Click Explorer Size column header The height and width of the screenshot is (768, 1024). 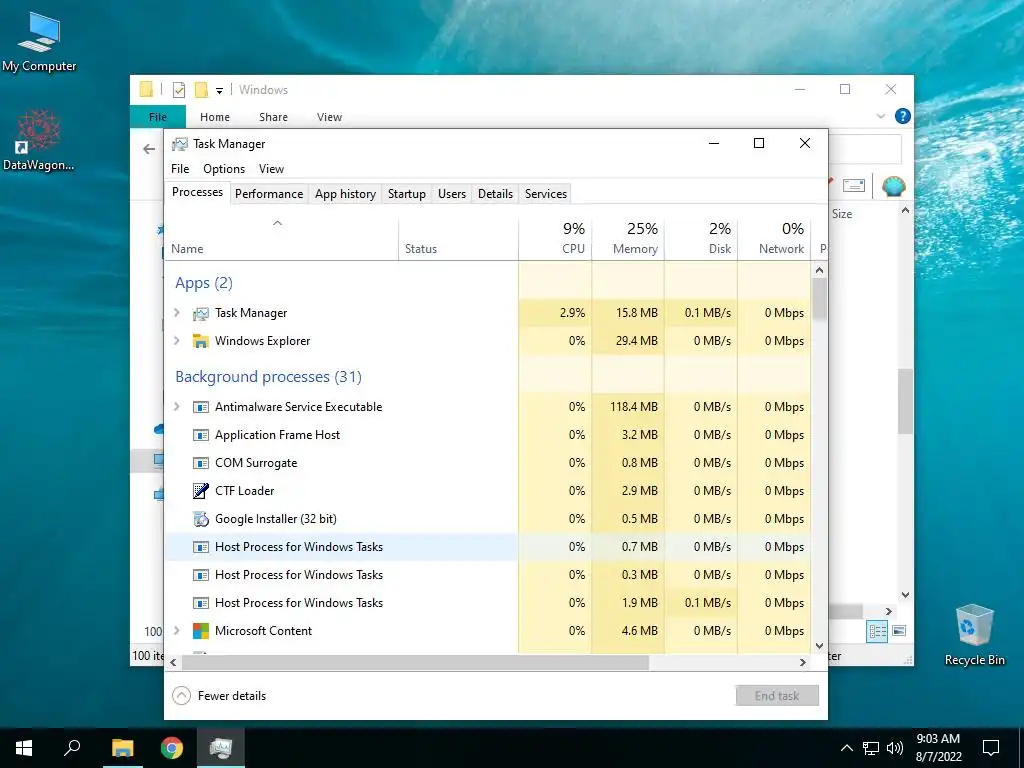(842, 214)
